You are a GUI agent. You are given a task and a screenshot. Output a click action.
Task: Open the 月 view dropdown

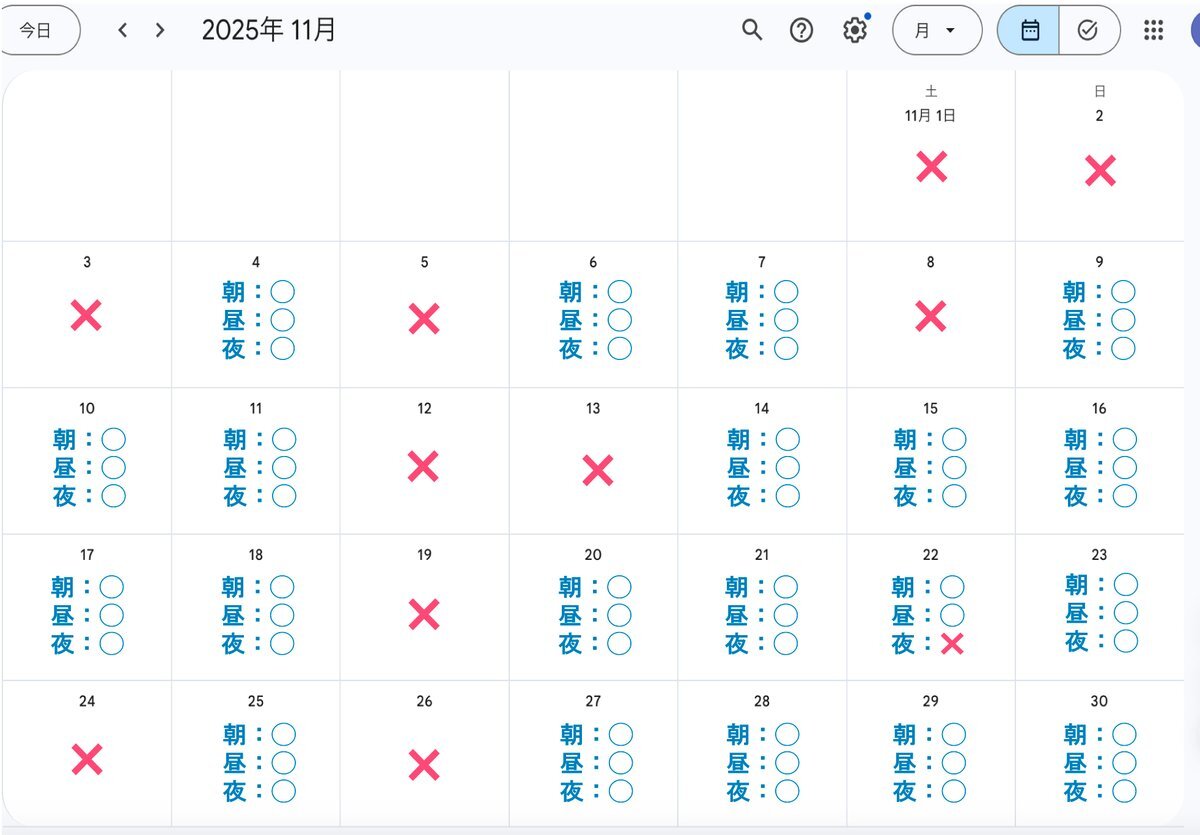pos(936,30)
